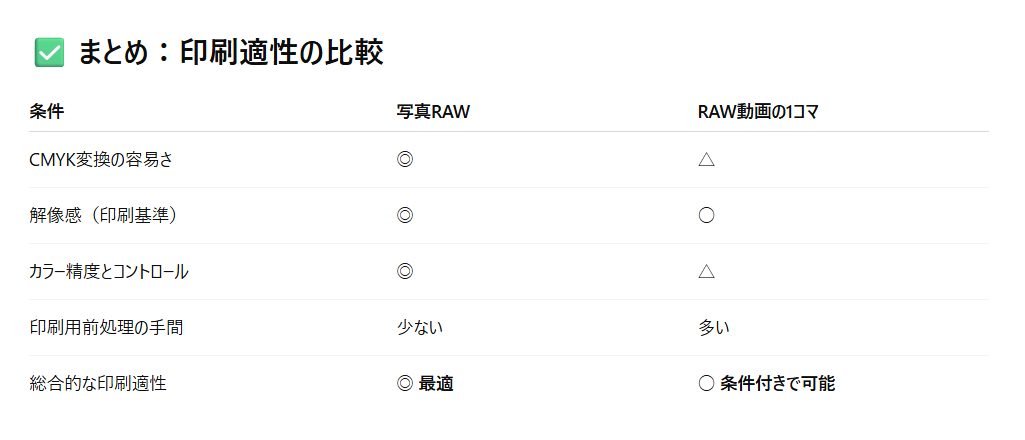
Task: Select the 写真RAW column header
Action: [433, 112]
